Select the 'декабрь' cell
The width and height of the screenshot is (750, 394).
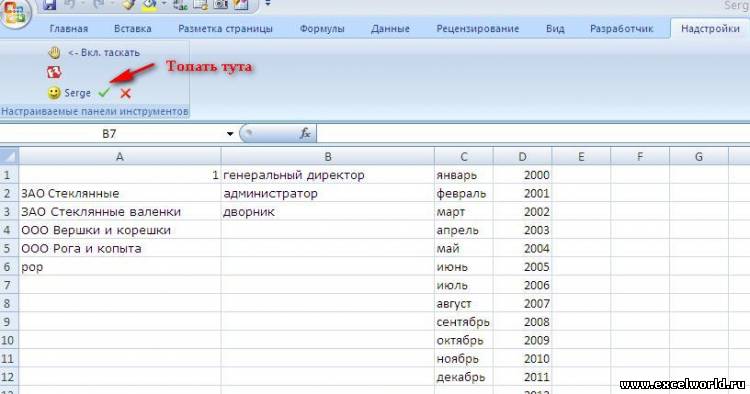(463, 377)
